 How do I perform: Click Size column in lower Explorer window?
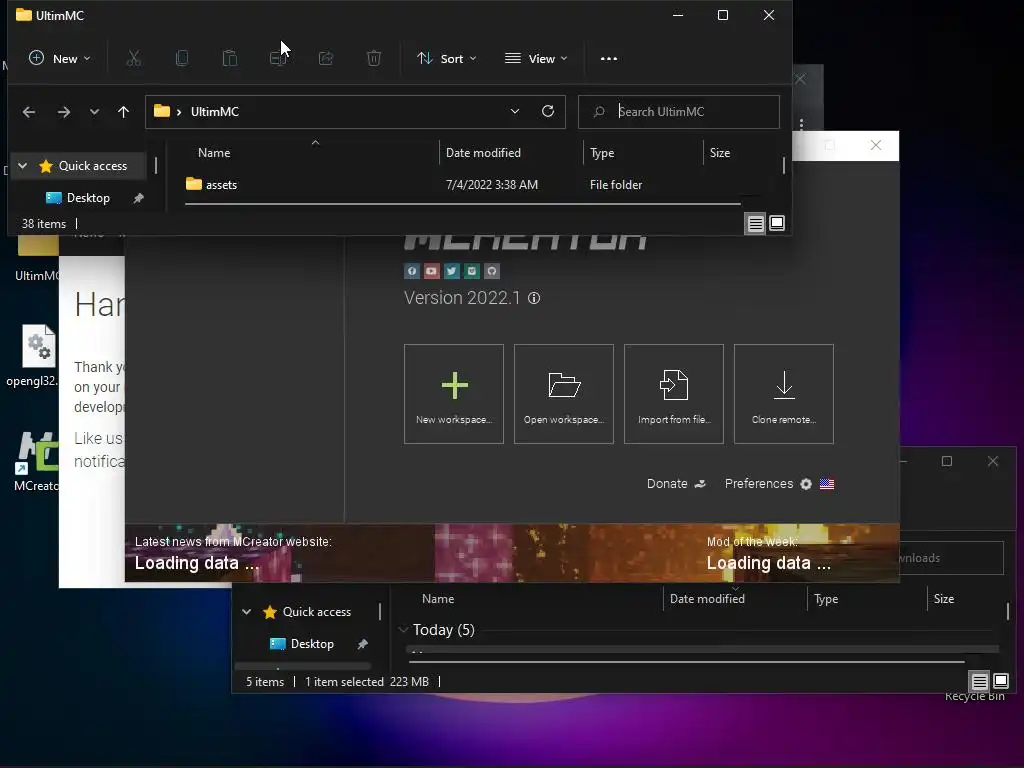pyautogui.click(x=944, y=599)
